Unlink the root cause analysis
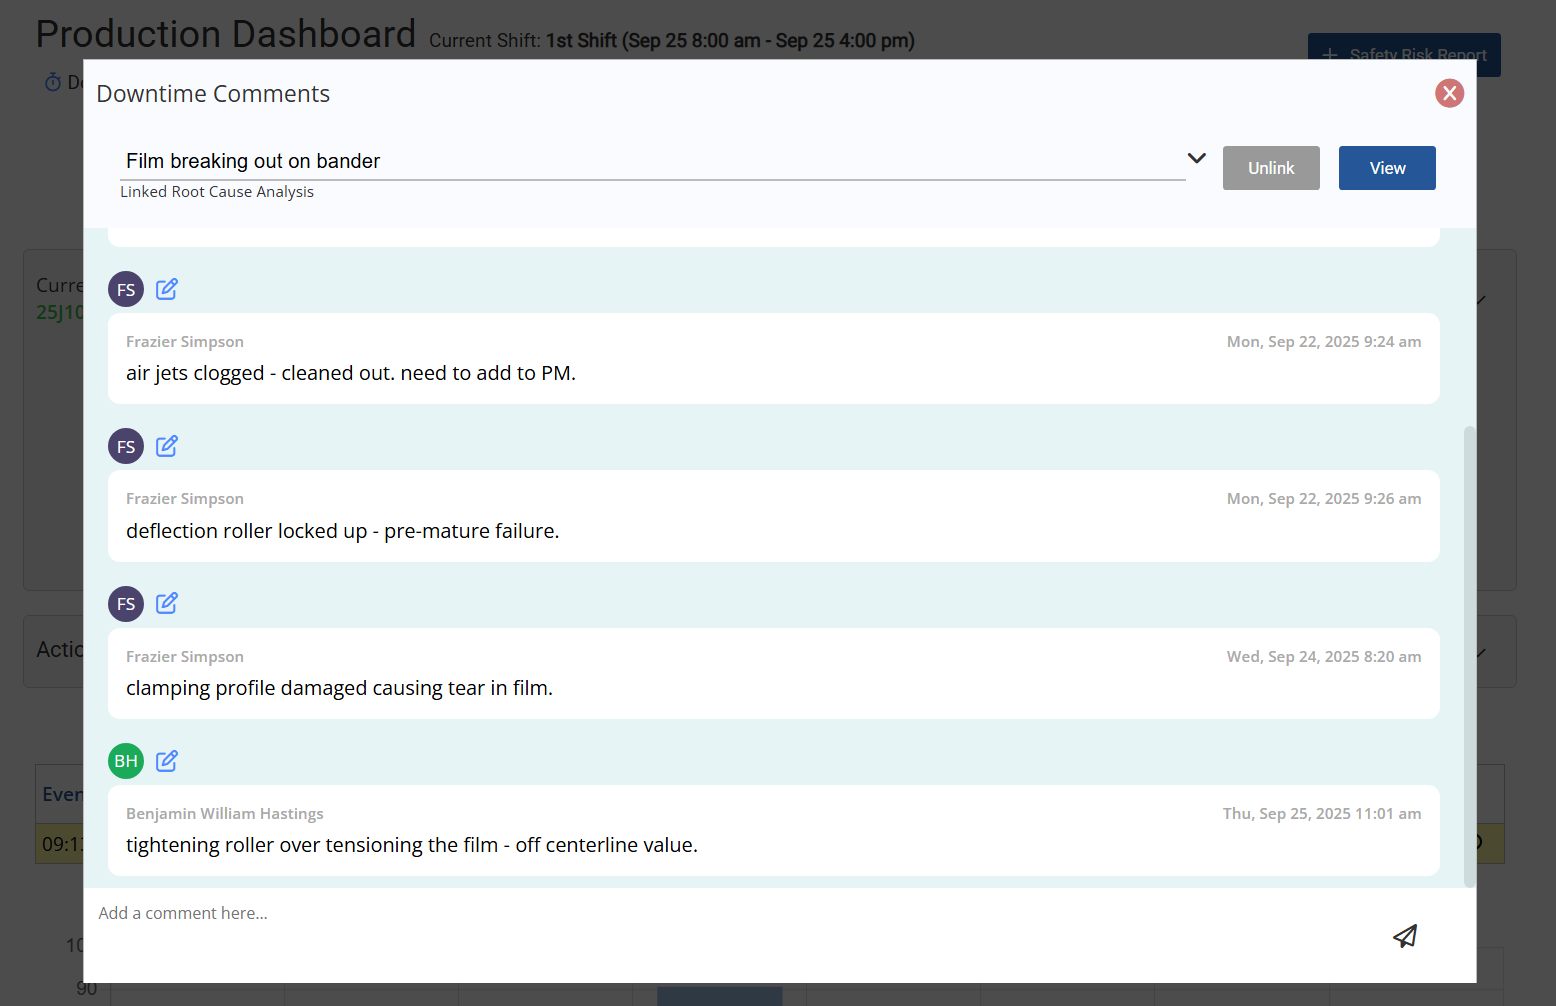 pos(1270,168)
